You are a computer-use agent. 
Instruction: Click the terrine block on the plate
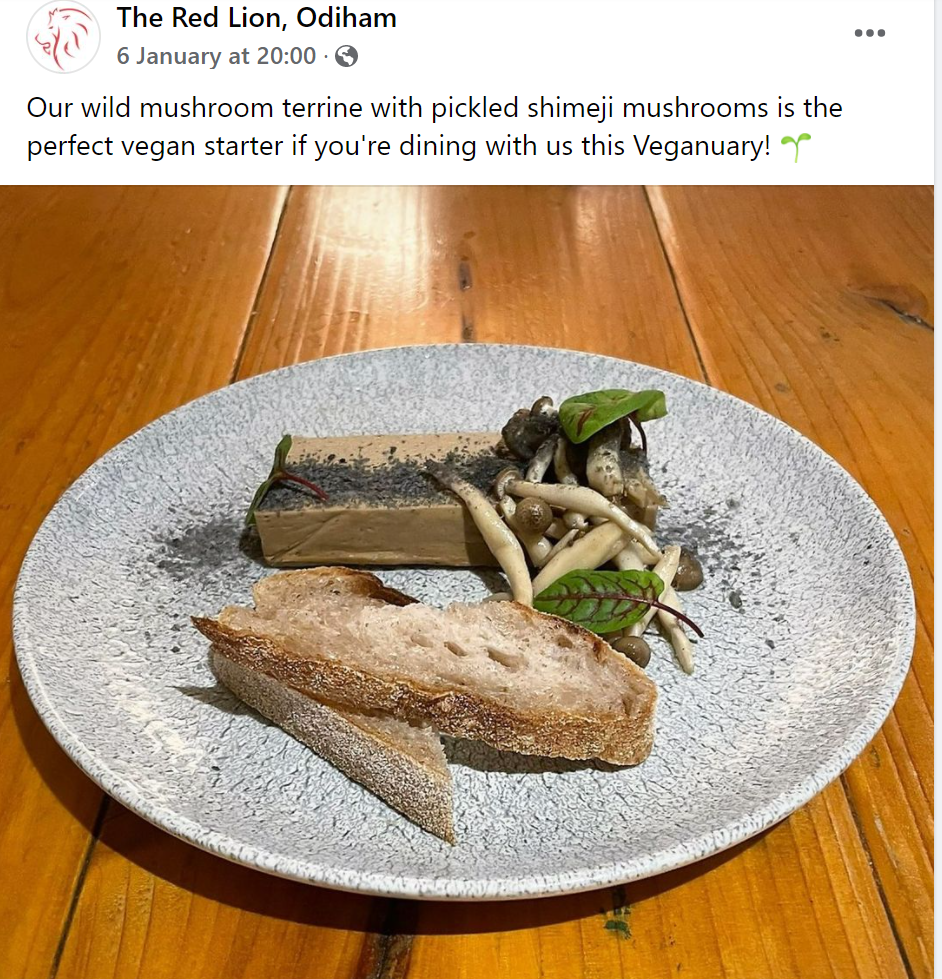pos(375,499)
